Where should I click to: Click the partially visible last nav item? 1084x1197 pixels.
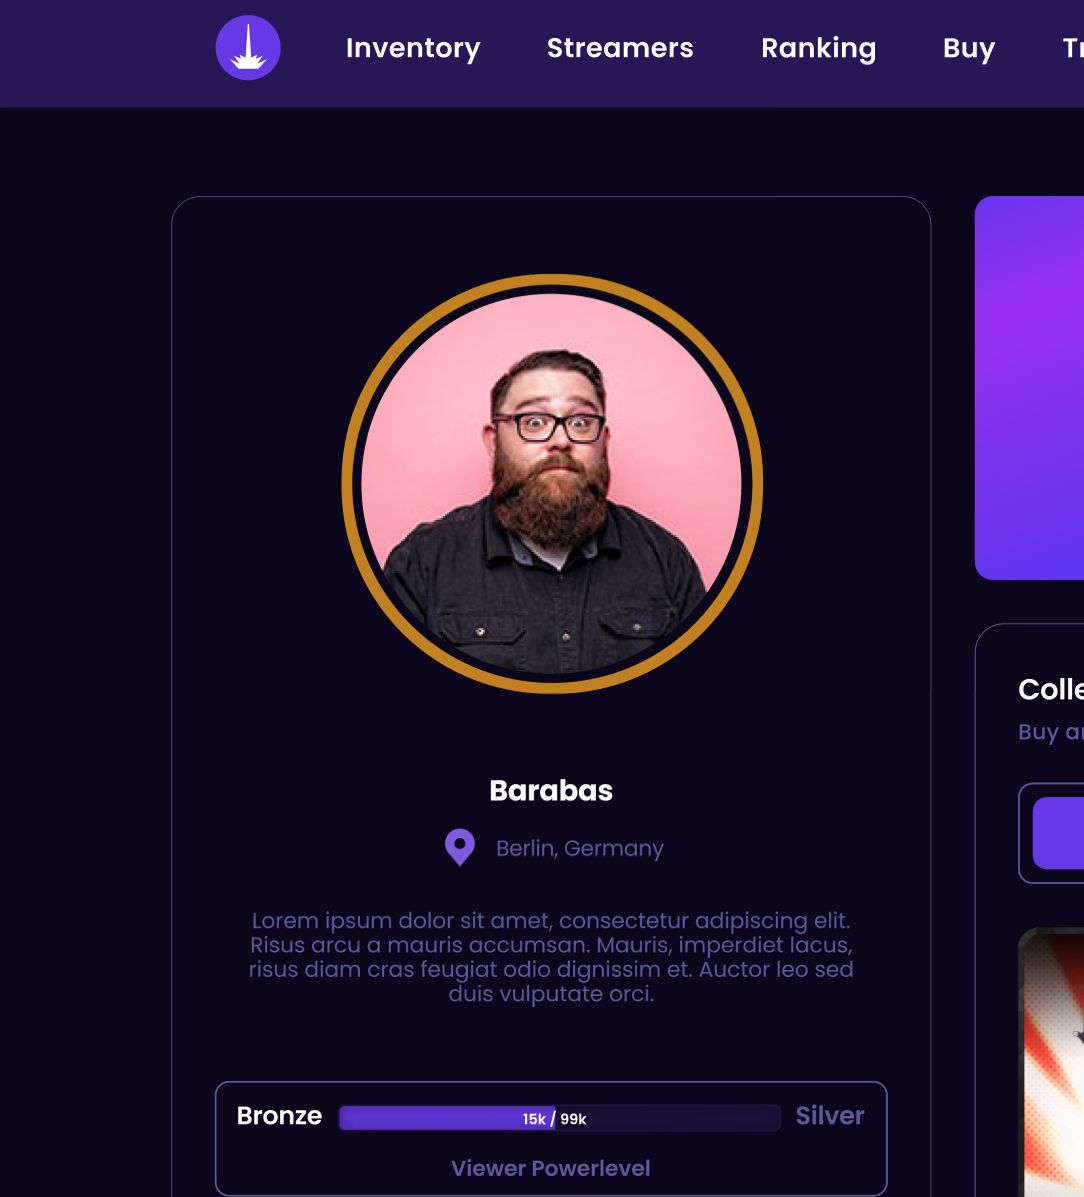click(1073, 48)
